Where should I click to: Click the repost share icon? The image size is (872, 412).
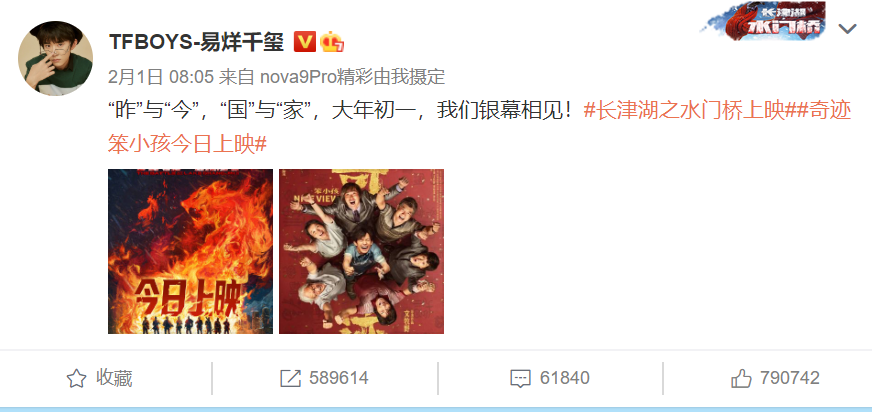tap(290, 379)
